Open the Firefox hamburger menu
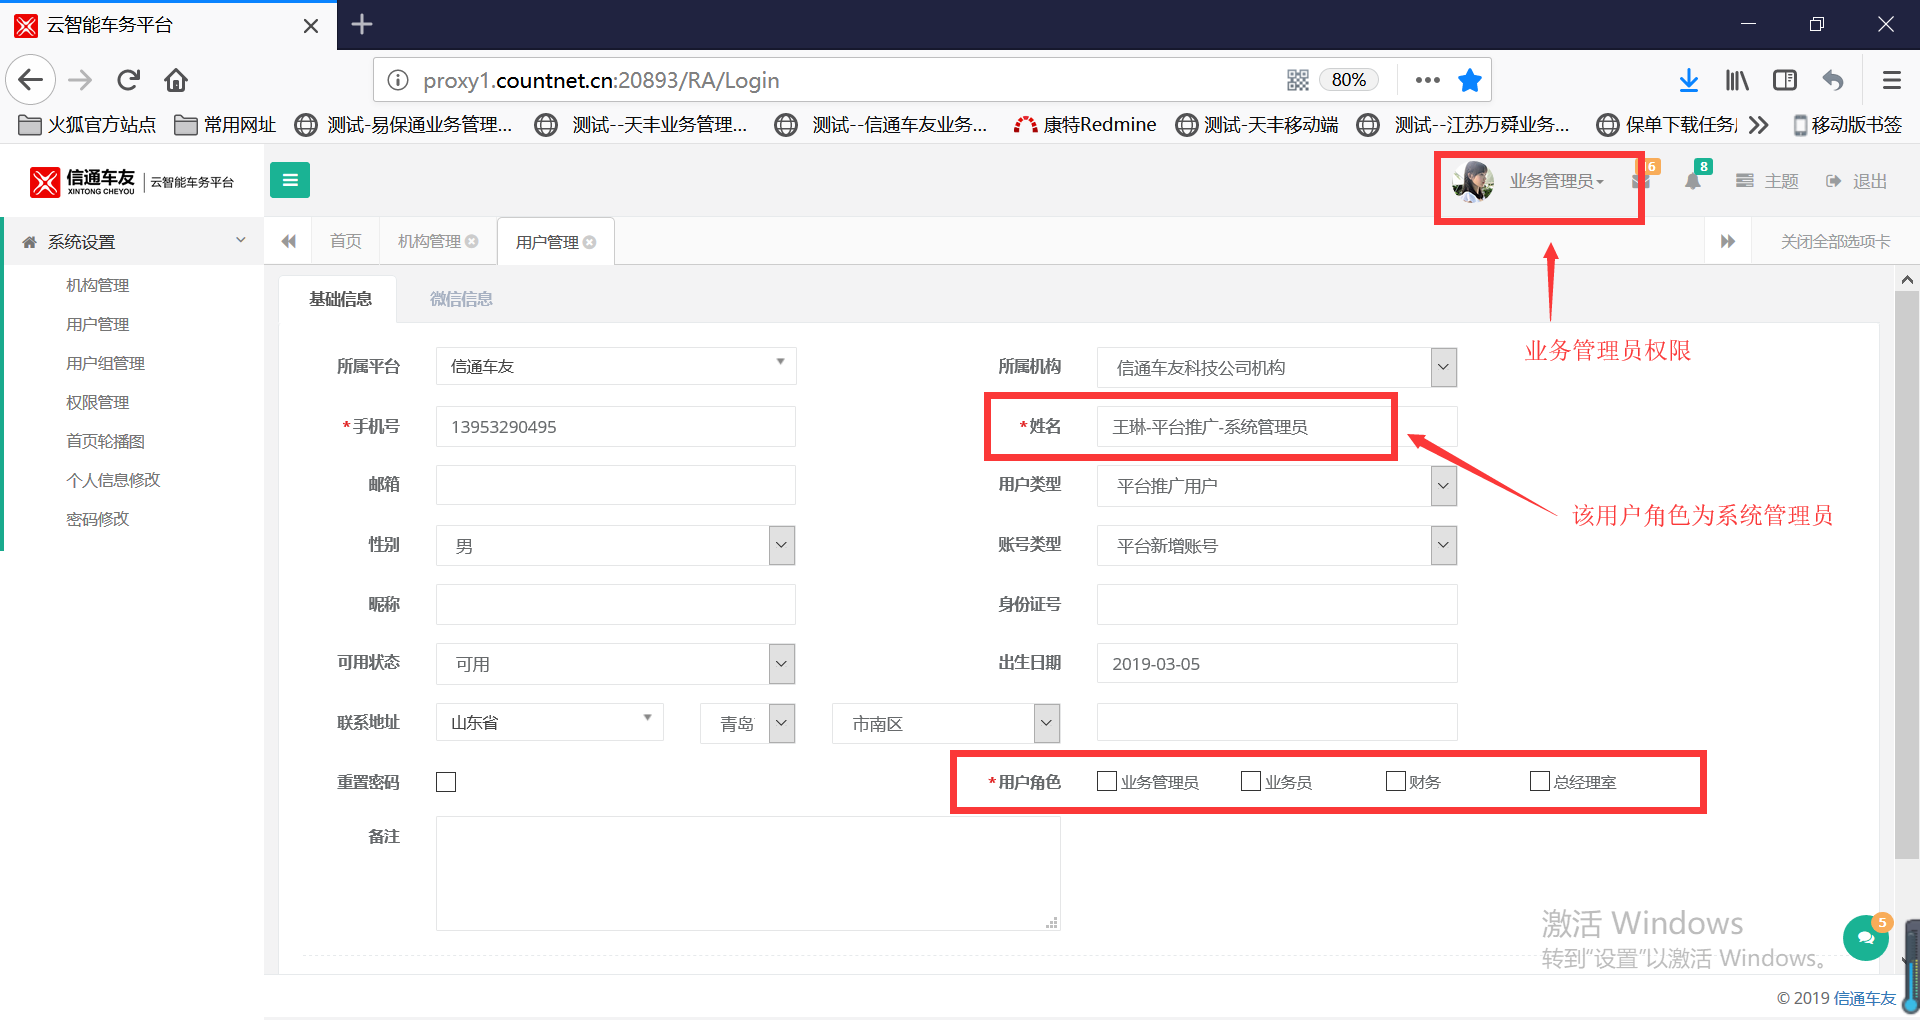 1891,80
